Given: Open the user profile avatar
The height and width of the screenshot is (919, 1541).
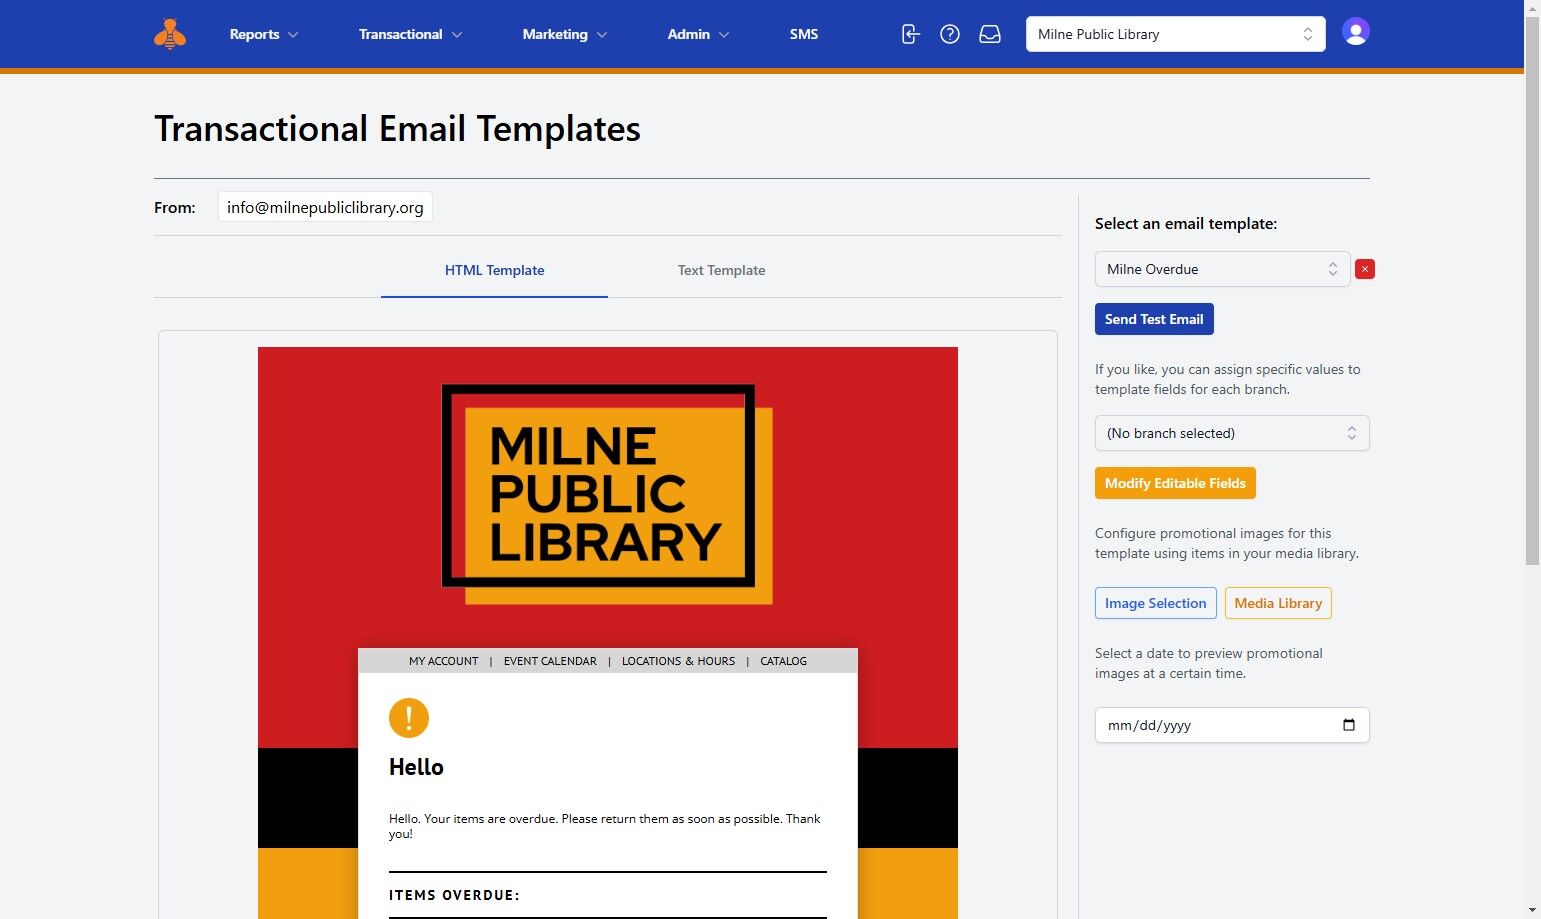Looking at the screenshot, I should point(1355,32).
